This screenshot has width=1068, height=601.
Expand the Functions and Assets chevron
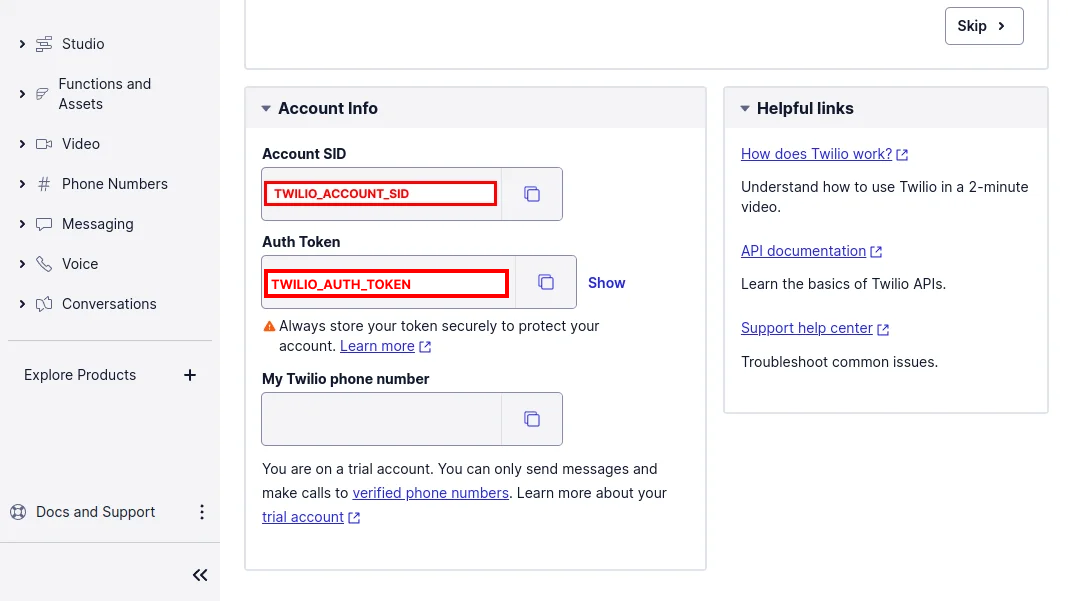pos(22,94)
